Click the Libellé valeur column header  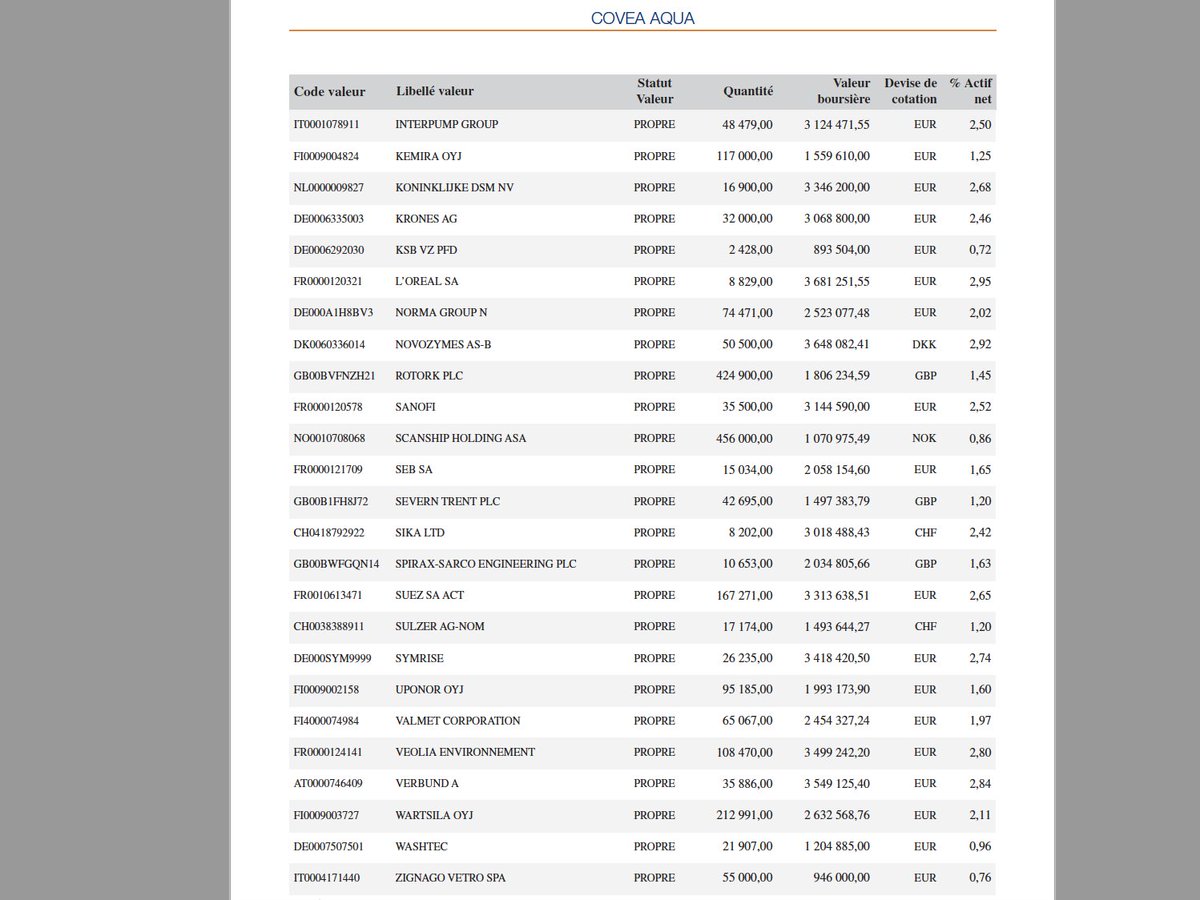point(435,91)
